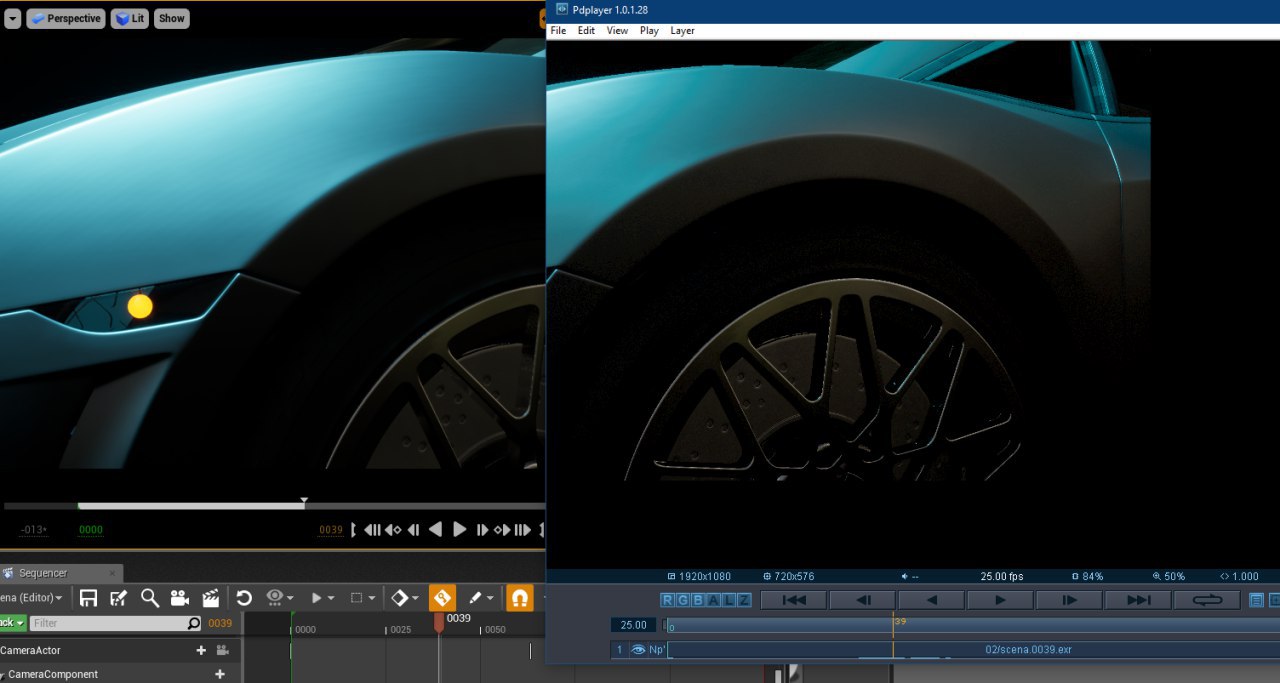
Task: Open the Pdplayer File menu
Action: tap(558, 31)
